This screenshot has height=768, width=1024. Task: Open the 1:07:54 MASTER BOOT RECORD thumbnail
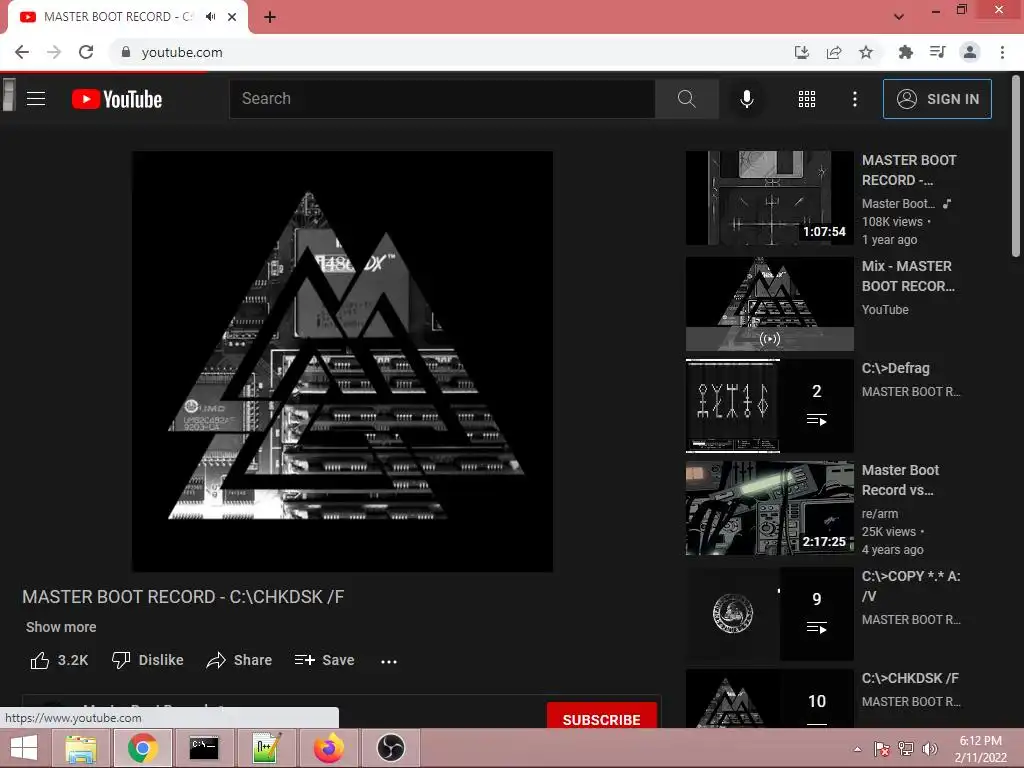point(769,198)
